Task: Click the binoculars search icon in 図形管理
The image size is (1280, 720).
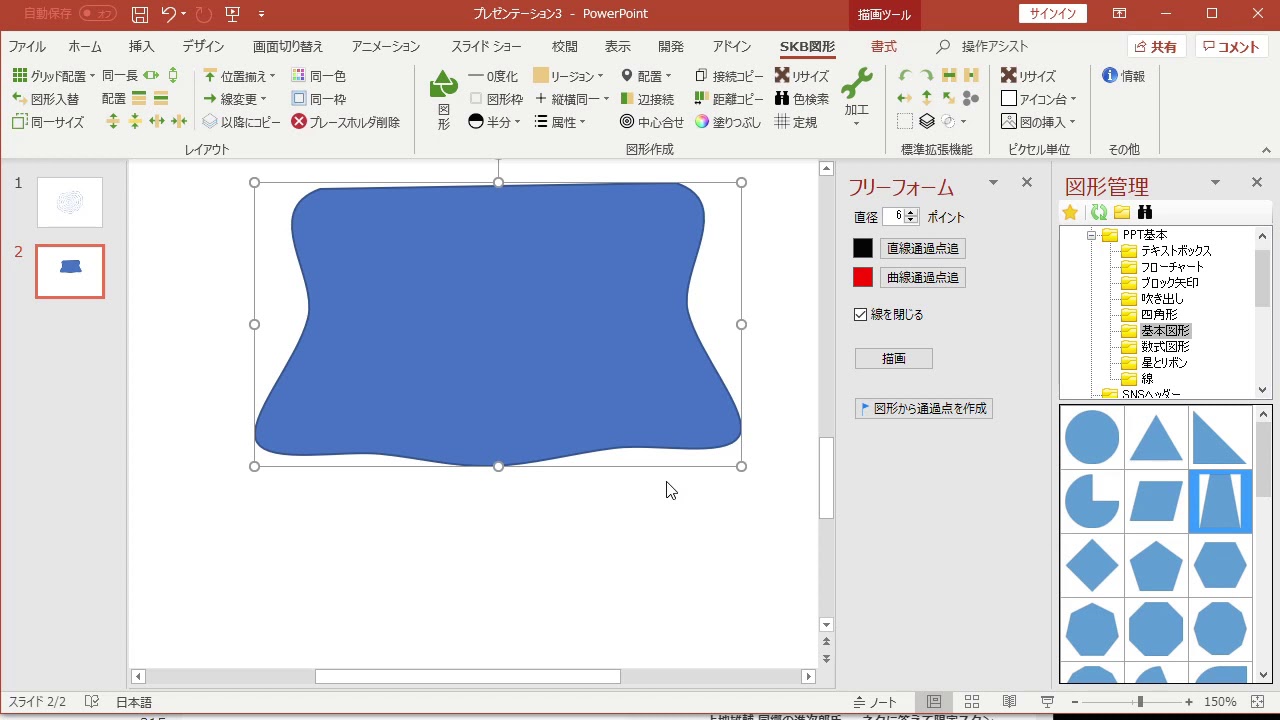Action: pos(1145,212)
